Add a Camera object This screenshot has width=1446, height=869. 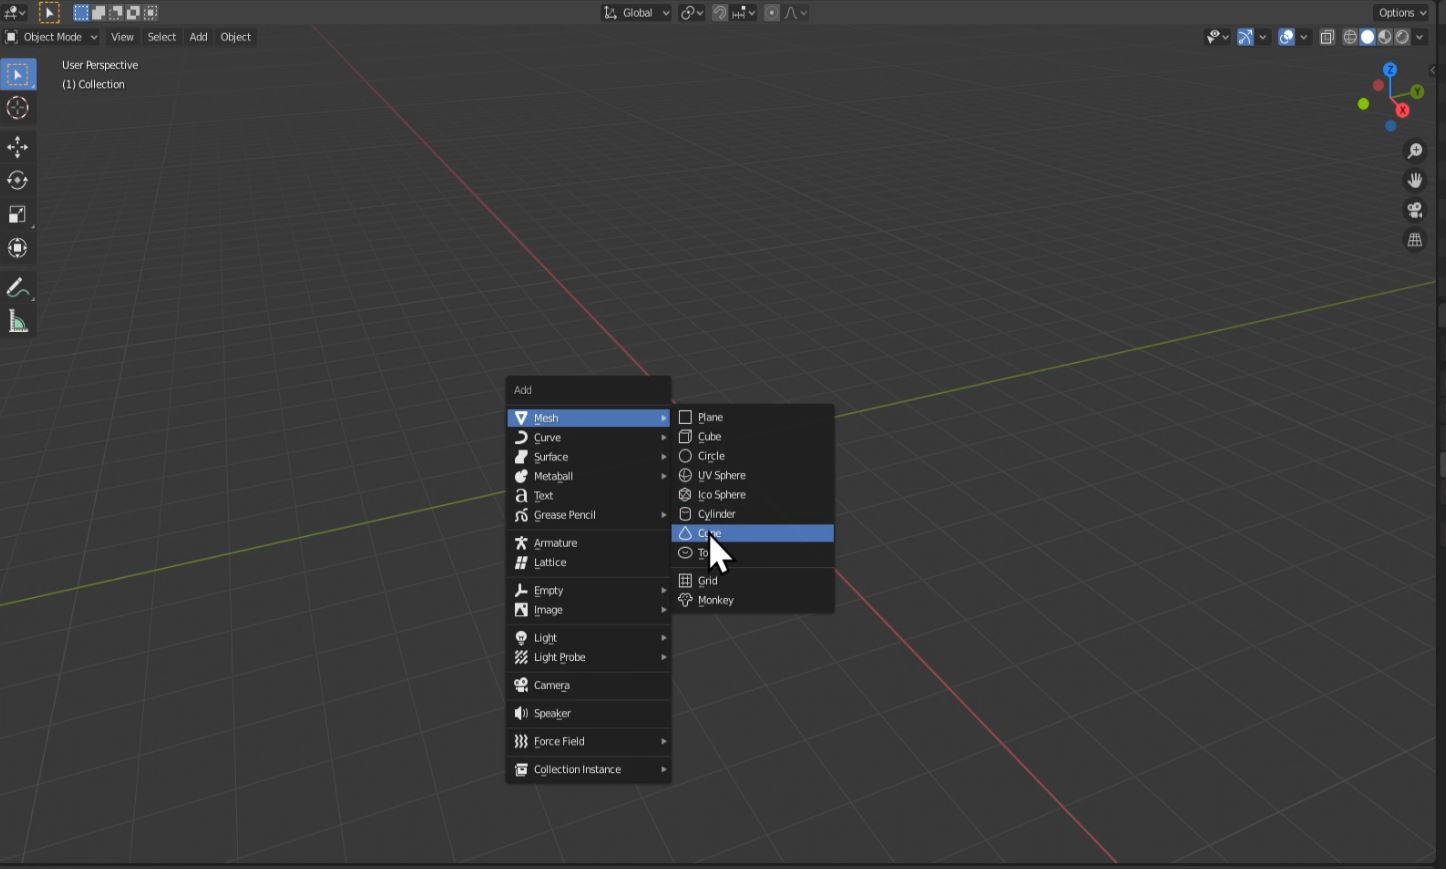coord(588,685)
